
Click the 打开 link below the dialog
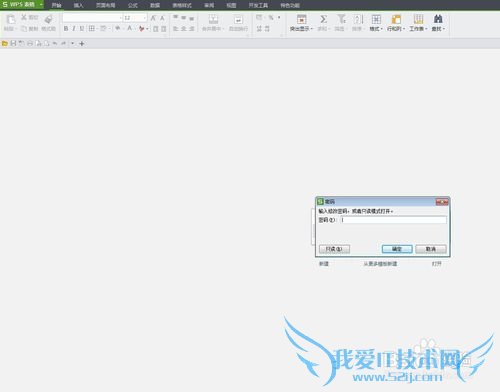pos(437,264)
